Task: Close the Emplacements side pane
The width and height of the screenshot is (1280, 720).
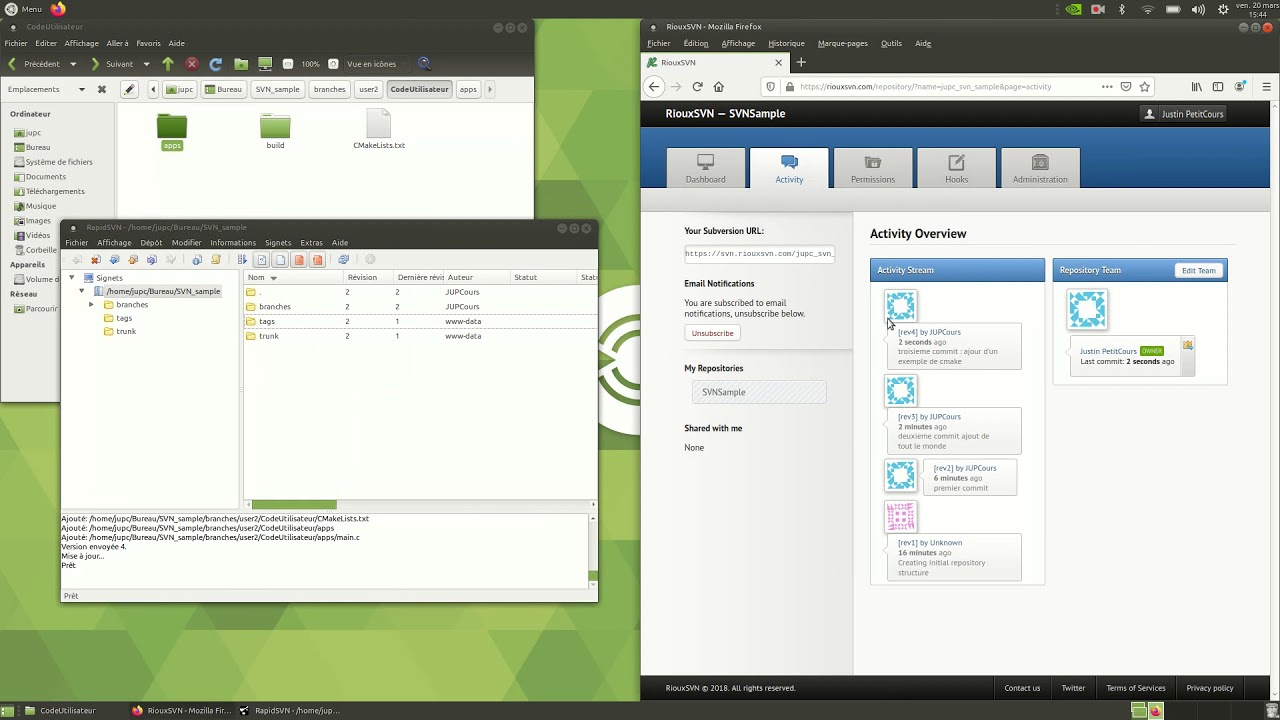Action: 101,89
